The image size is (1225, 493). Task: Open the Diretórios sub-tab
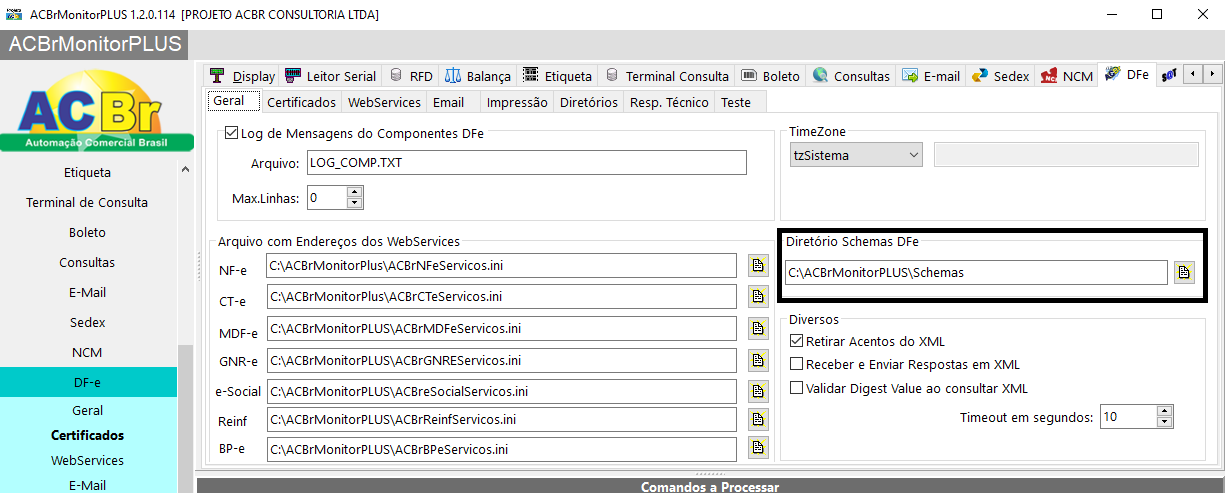tap(589, 102)
